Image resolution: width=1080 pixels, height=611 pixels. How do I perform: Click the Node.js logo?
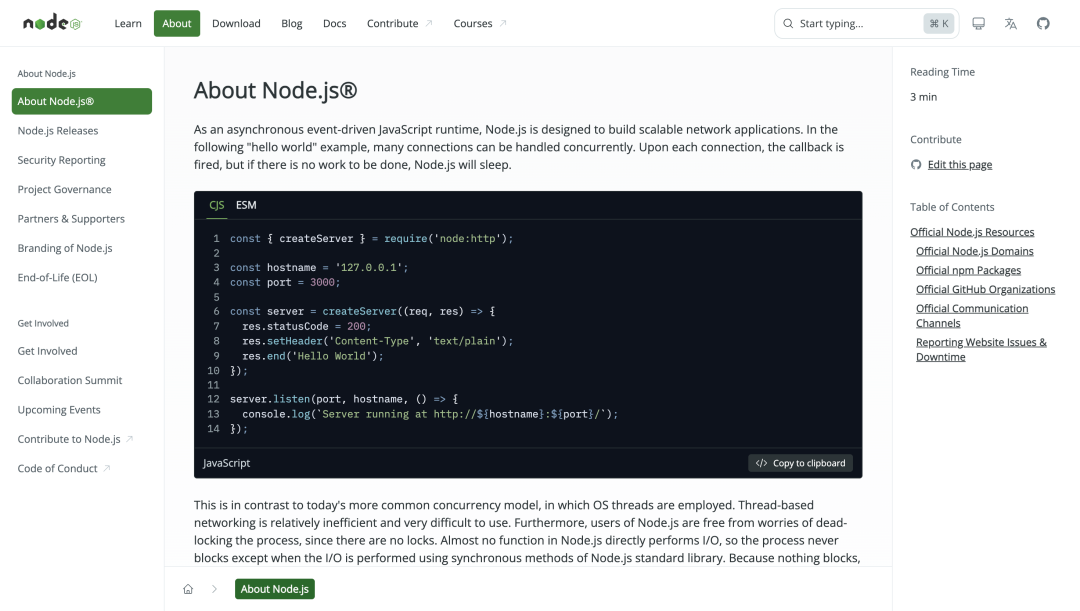coord(52,23)
